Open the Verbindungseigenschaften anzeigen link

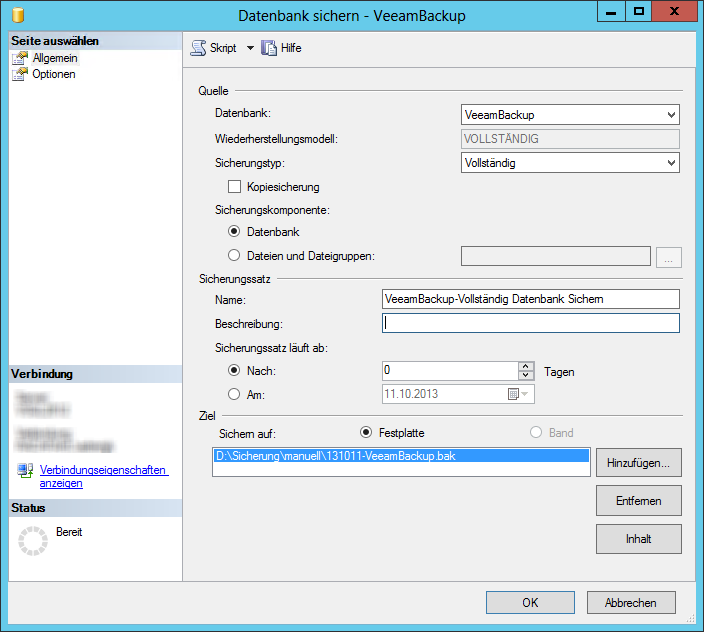tap(104, 476)
